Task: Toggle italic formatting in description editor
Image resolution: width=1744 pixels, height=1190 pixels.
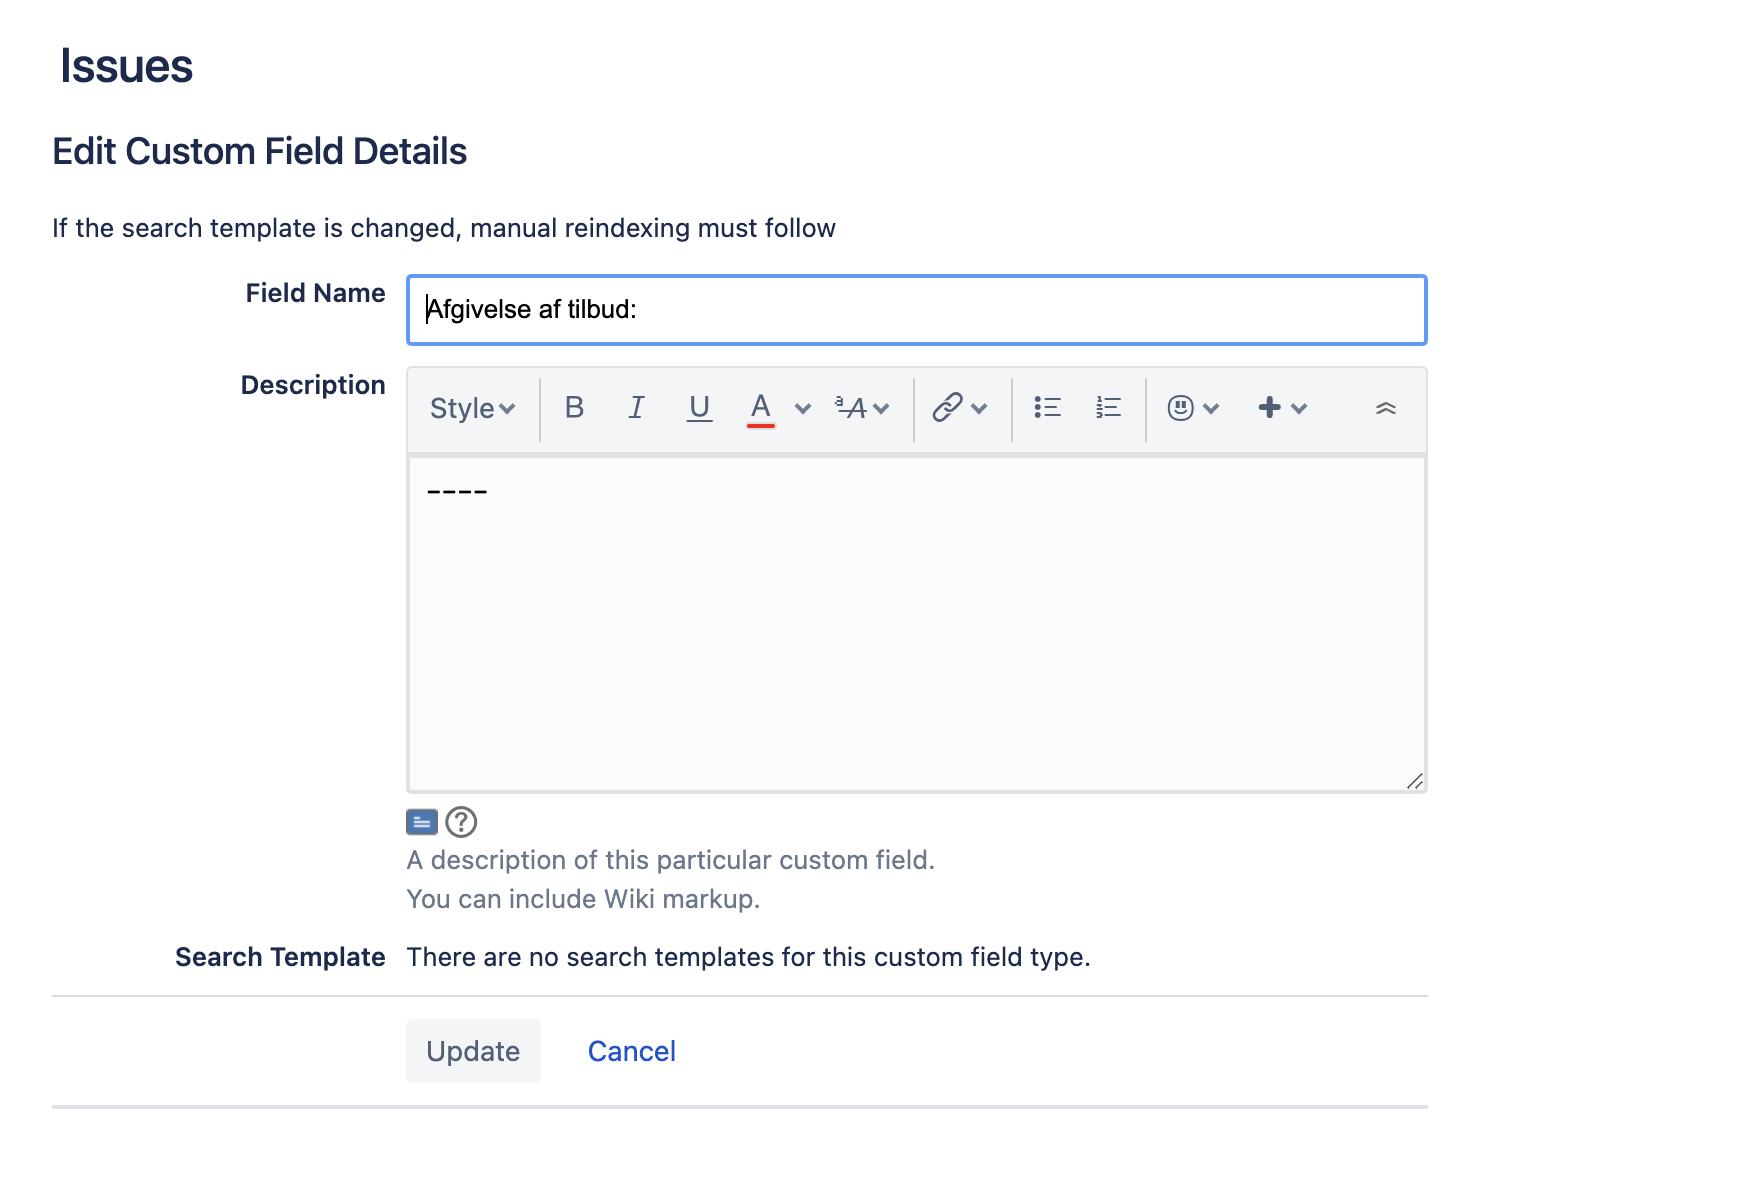Action: click(636, 408)
